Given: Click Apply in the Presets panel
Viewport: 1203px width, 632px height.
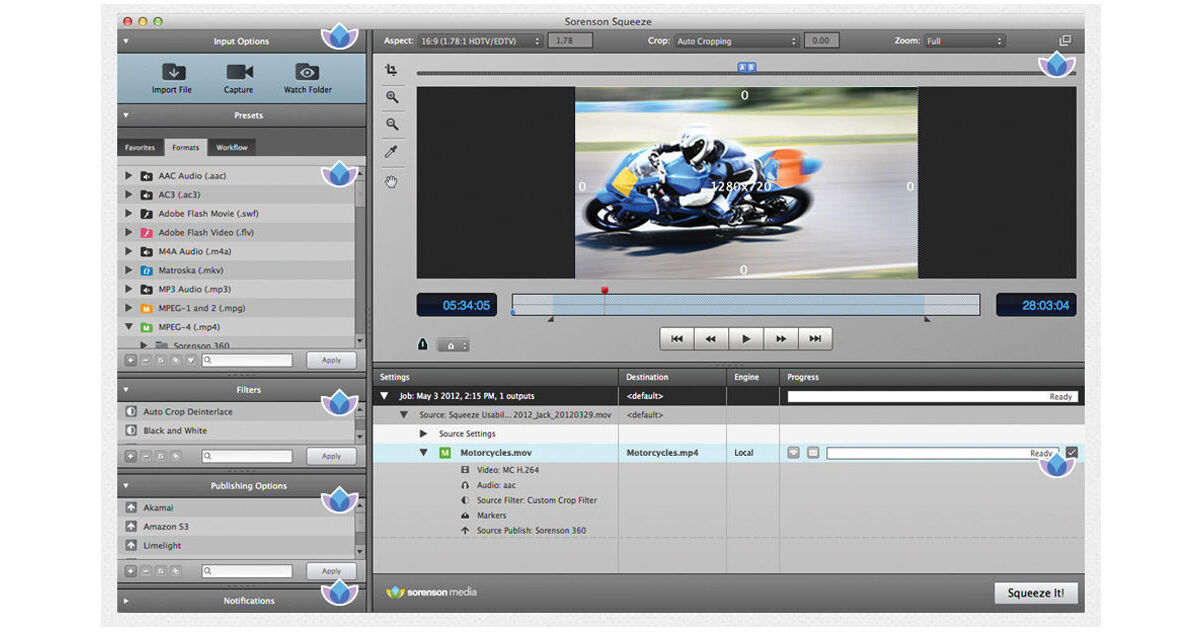Looking at the screenshot, I should pos(331,360).
